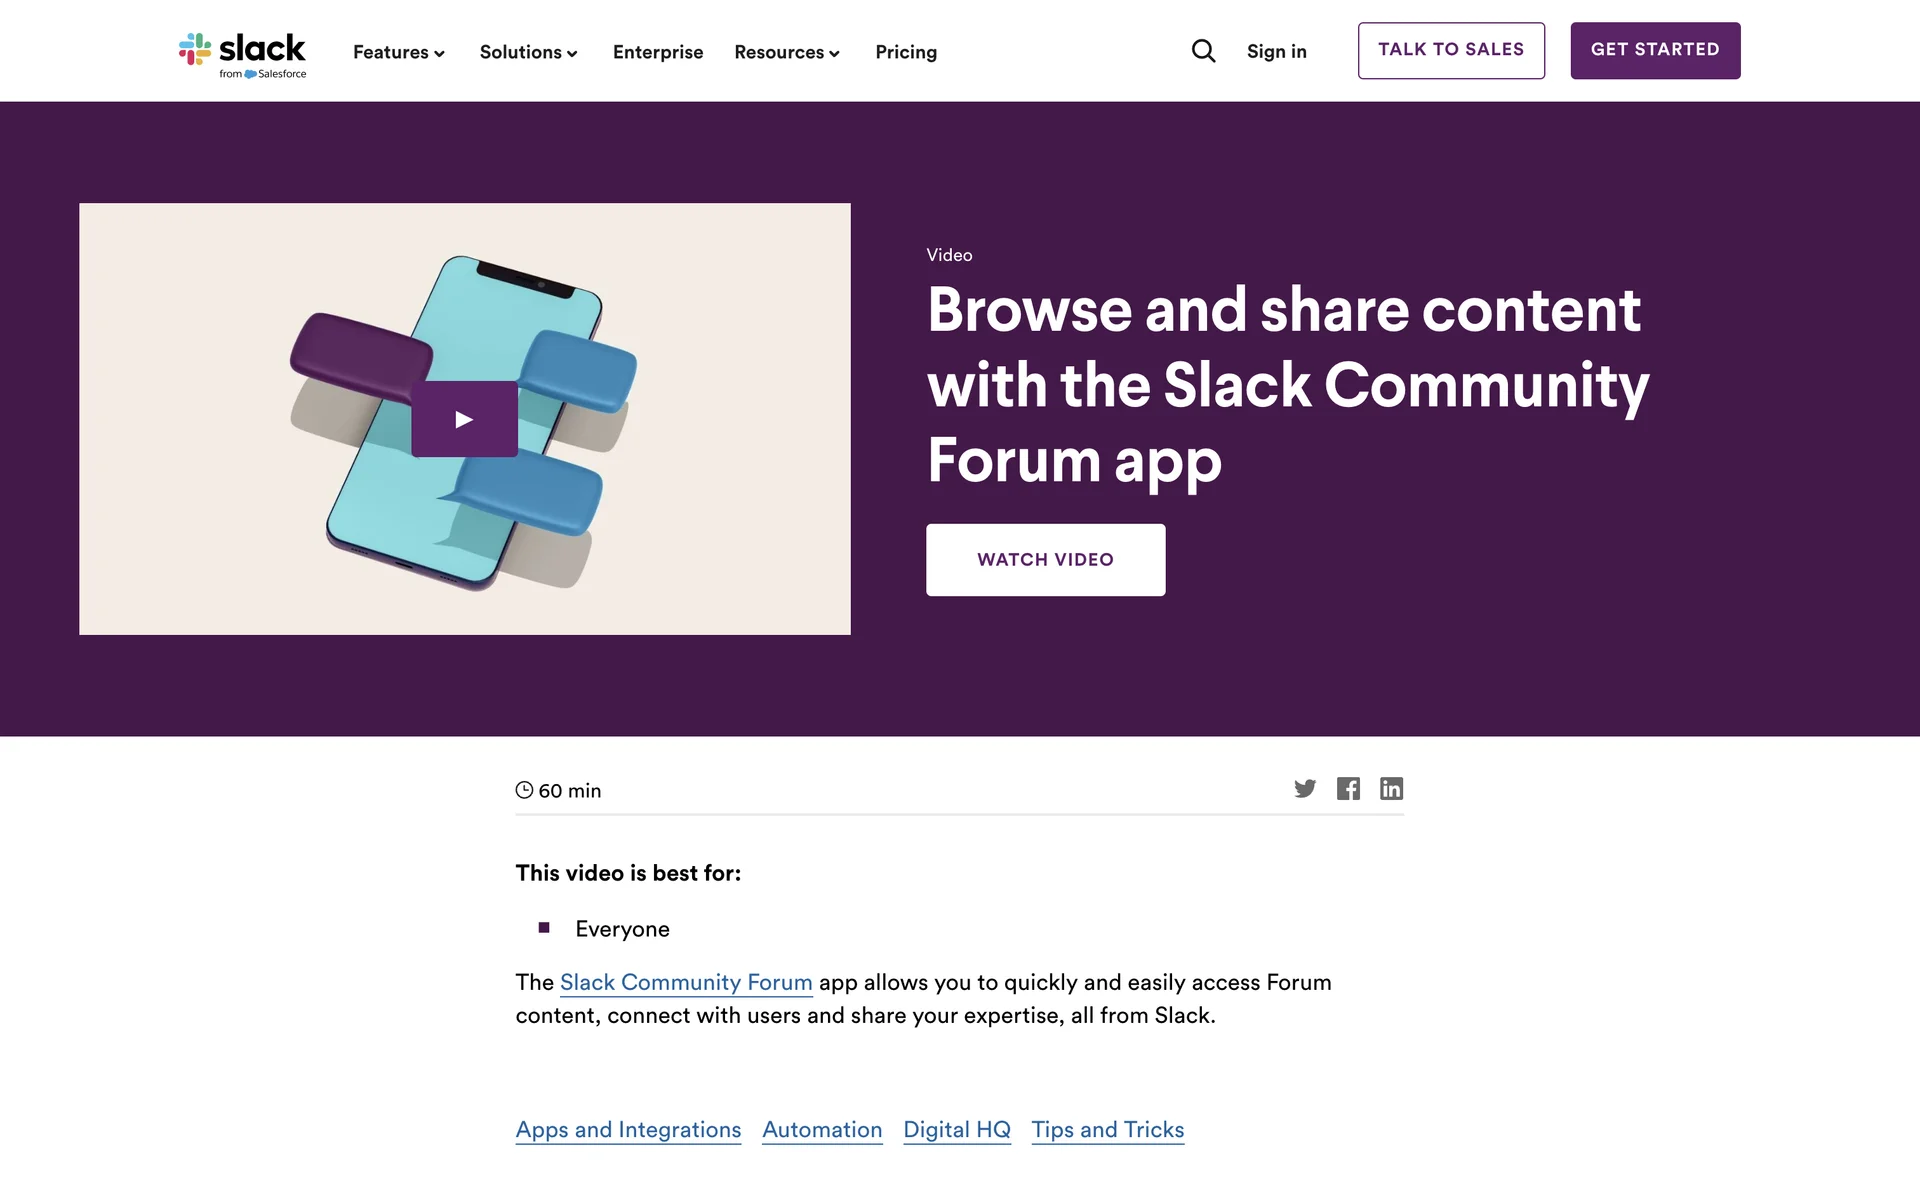The width and height of the screenshot is (1920, 1200).
Task: Open the Enterprise menu item
Action: (658, 52)
